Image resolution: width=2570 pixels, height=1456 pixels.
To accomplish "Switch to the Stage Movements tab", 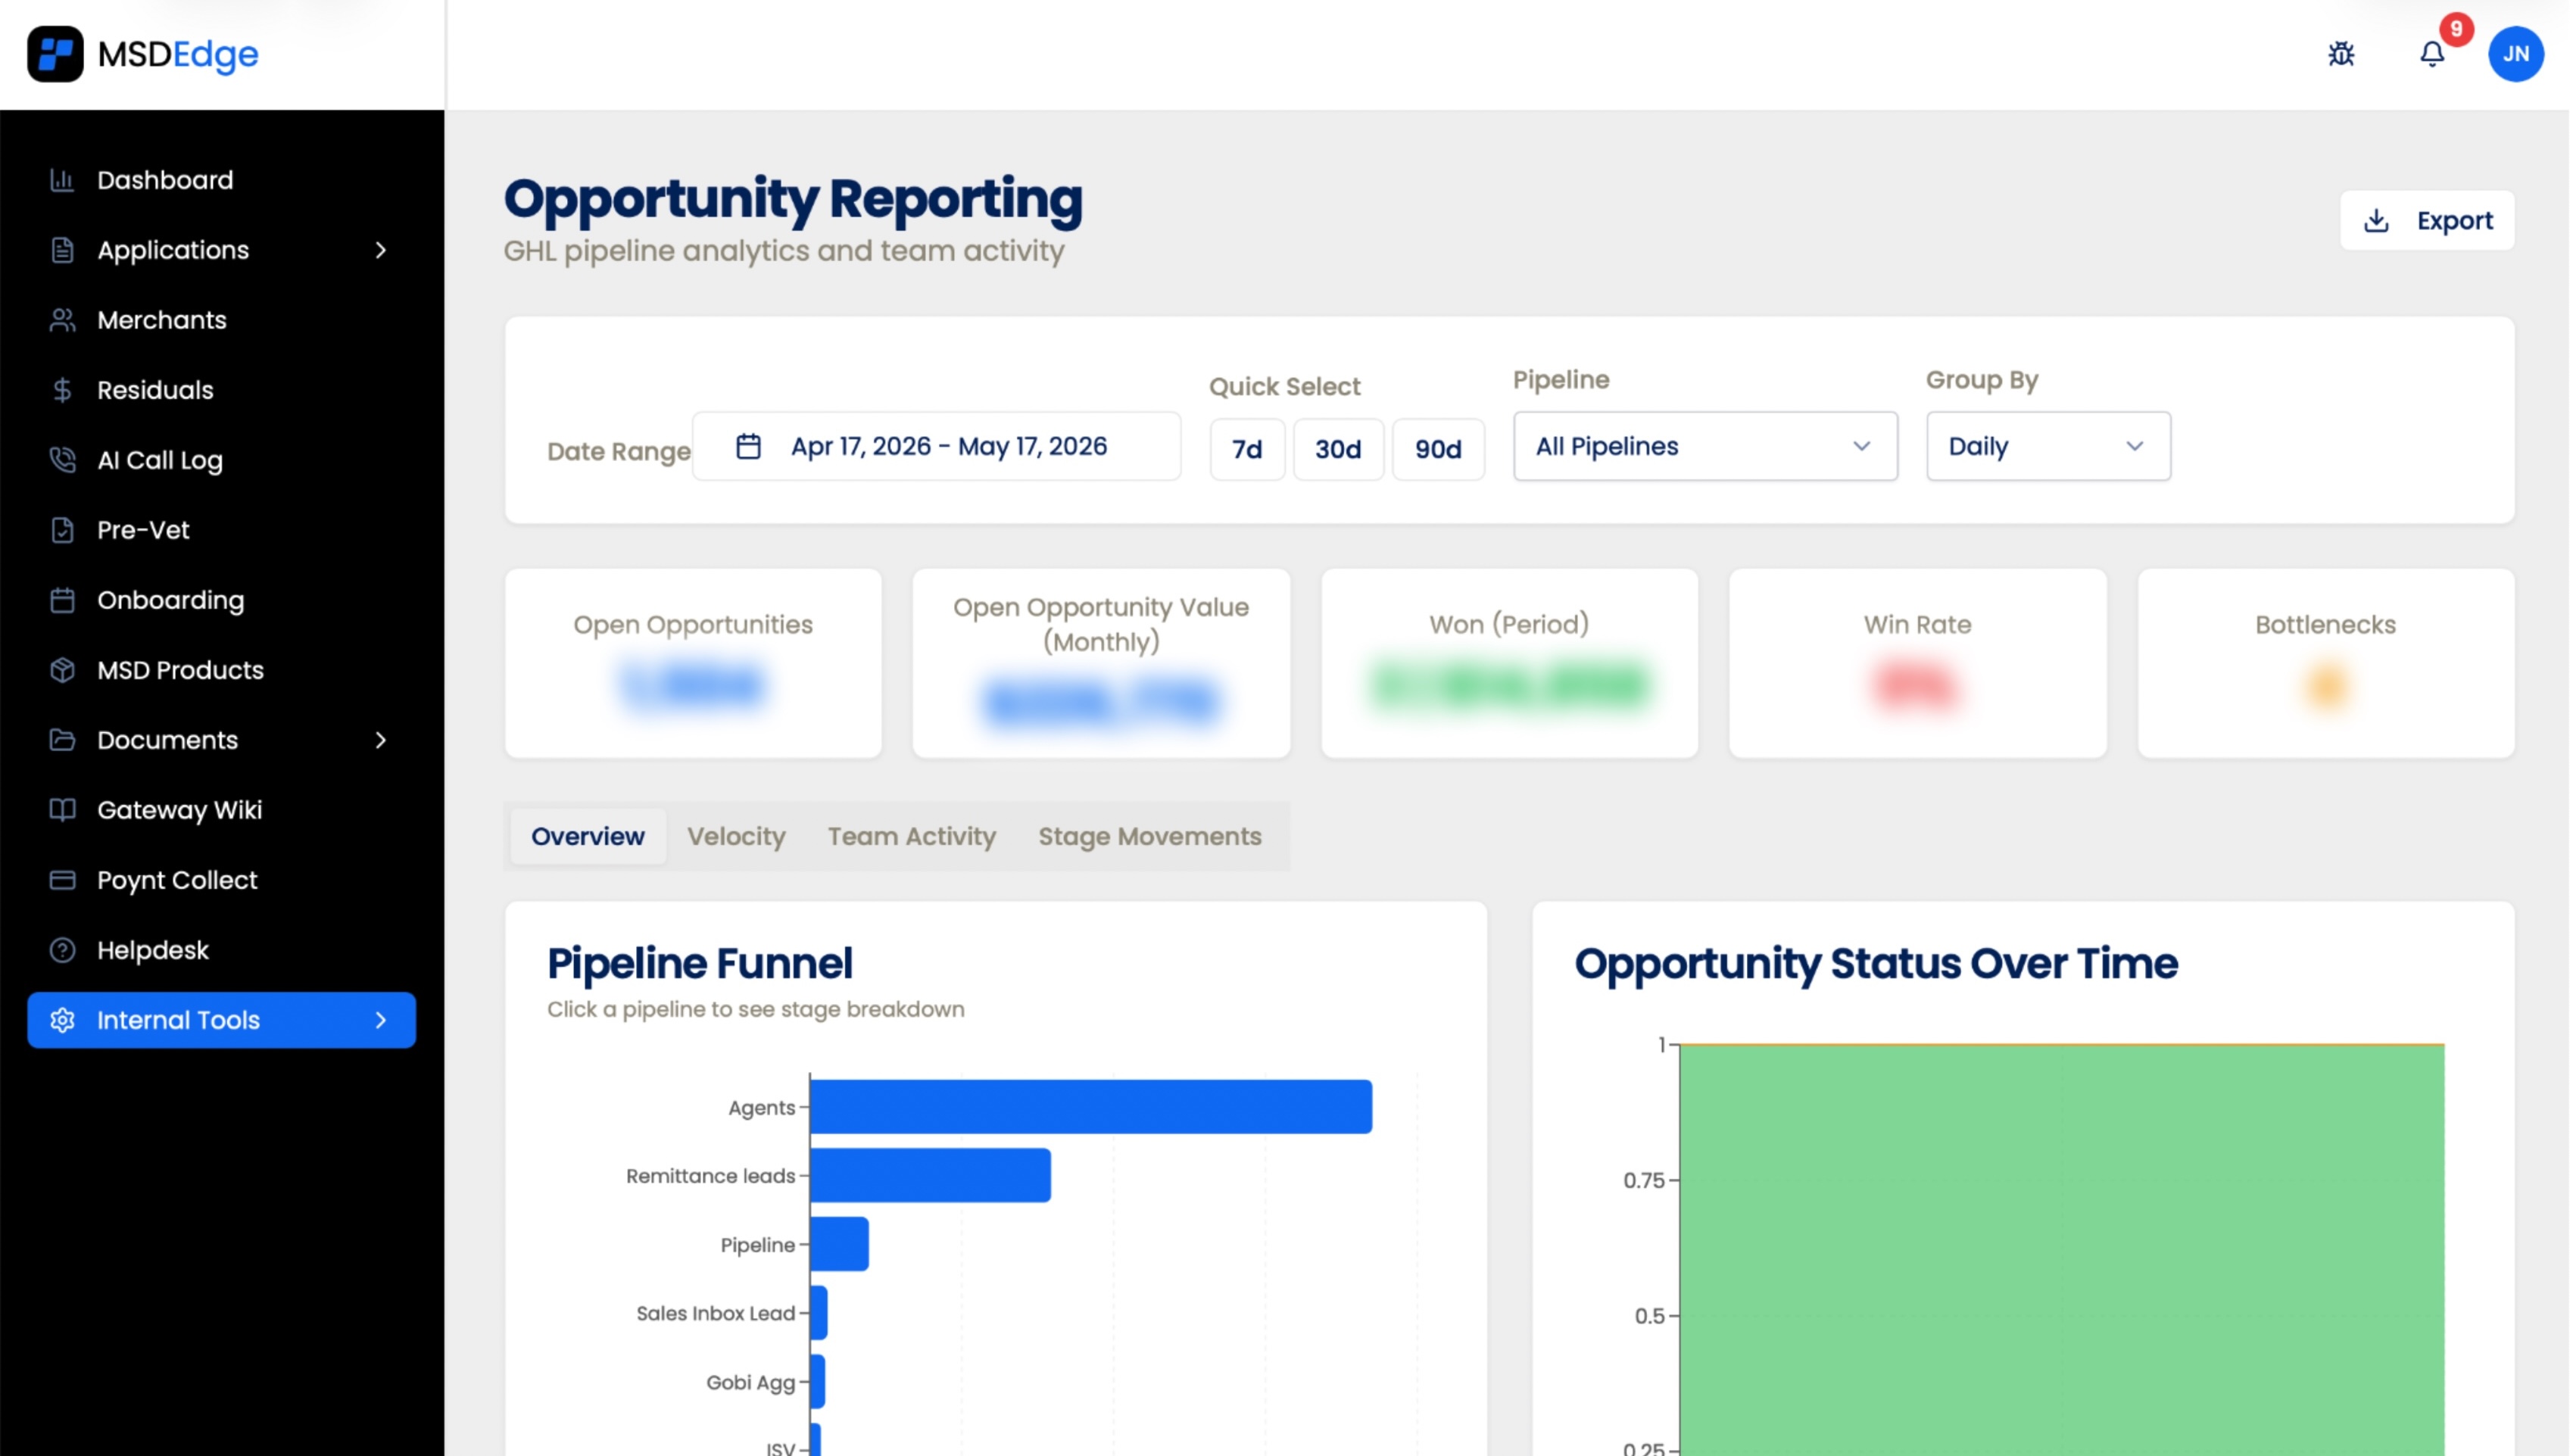I will point(1150,836).
